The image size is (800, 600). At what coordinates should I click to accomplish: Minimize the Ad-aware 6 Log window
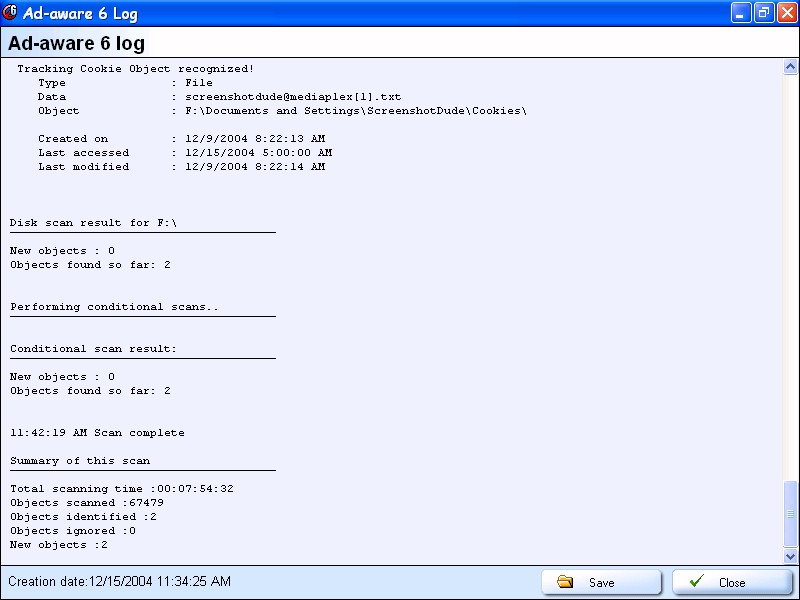741,13
